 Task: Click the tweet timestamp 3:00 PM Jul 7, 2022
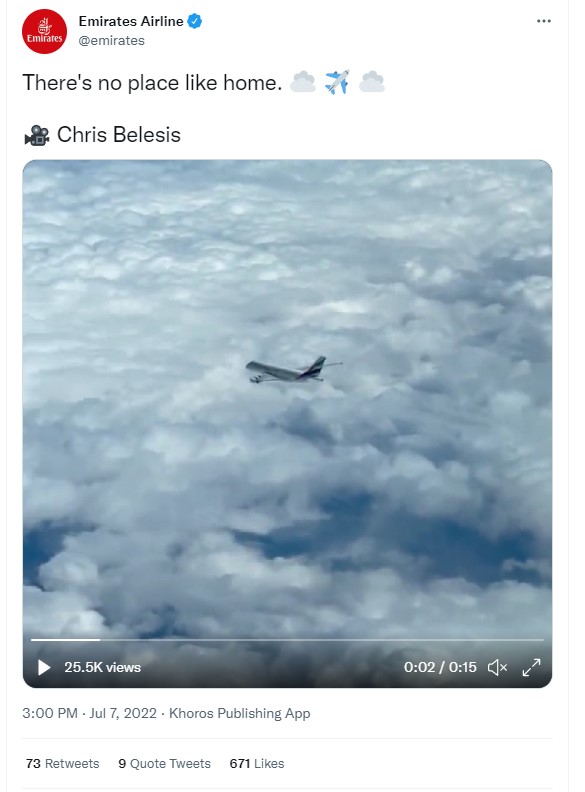pyautogui.click(x=89, y=713)
